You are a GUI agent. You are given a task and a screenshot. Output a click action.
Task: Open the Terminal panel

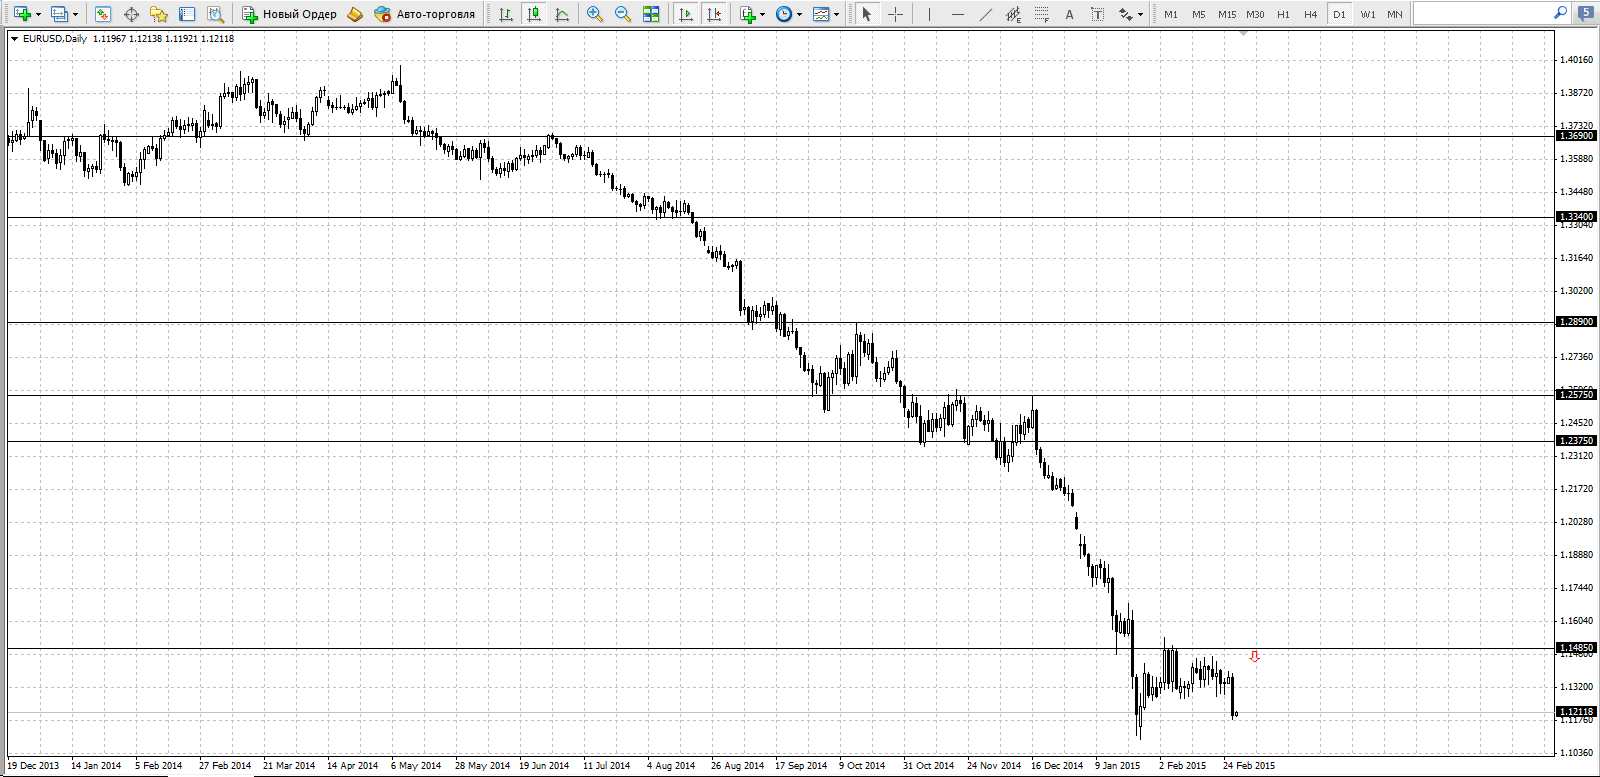187,14
